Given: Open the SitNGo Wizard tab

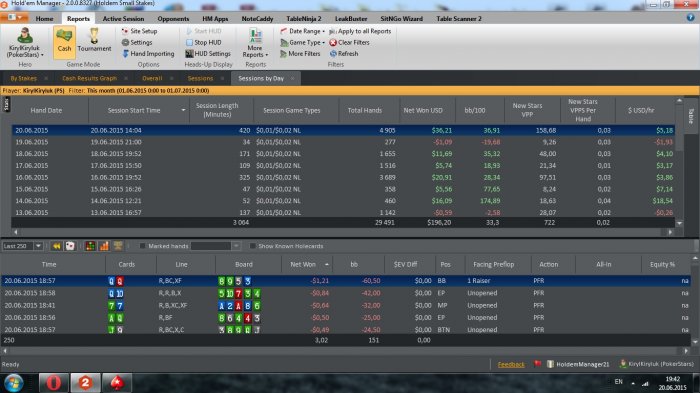Looking at the screenshot, I should (x=401, y=19).
